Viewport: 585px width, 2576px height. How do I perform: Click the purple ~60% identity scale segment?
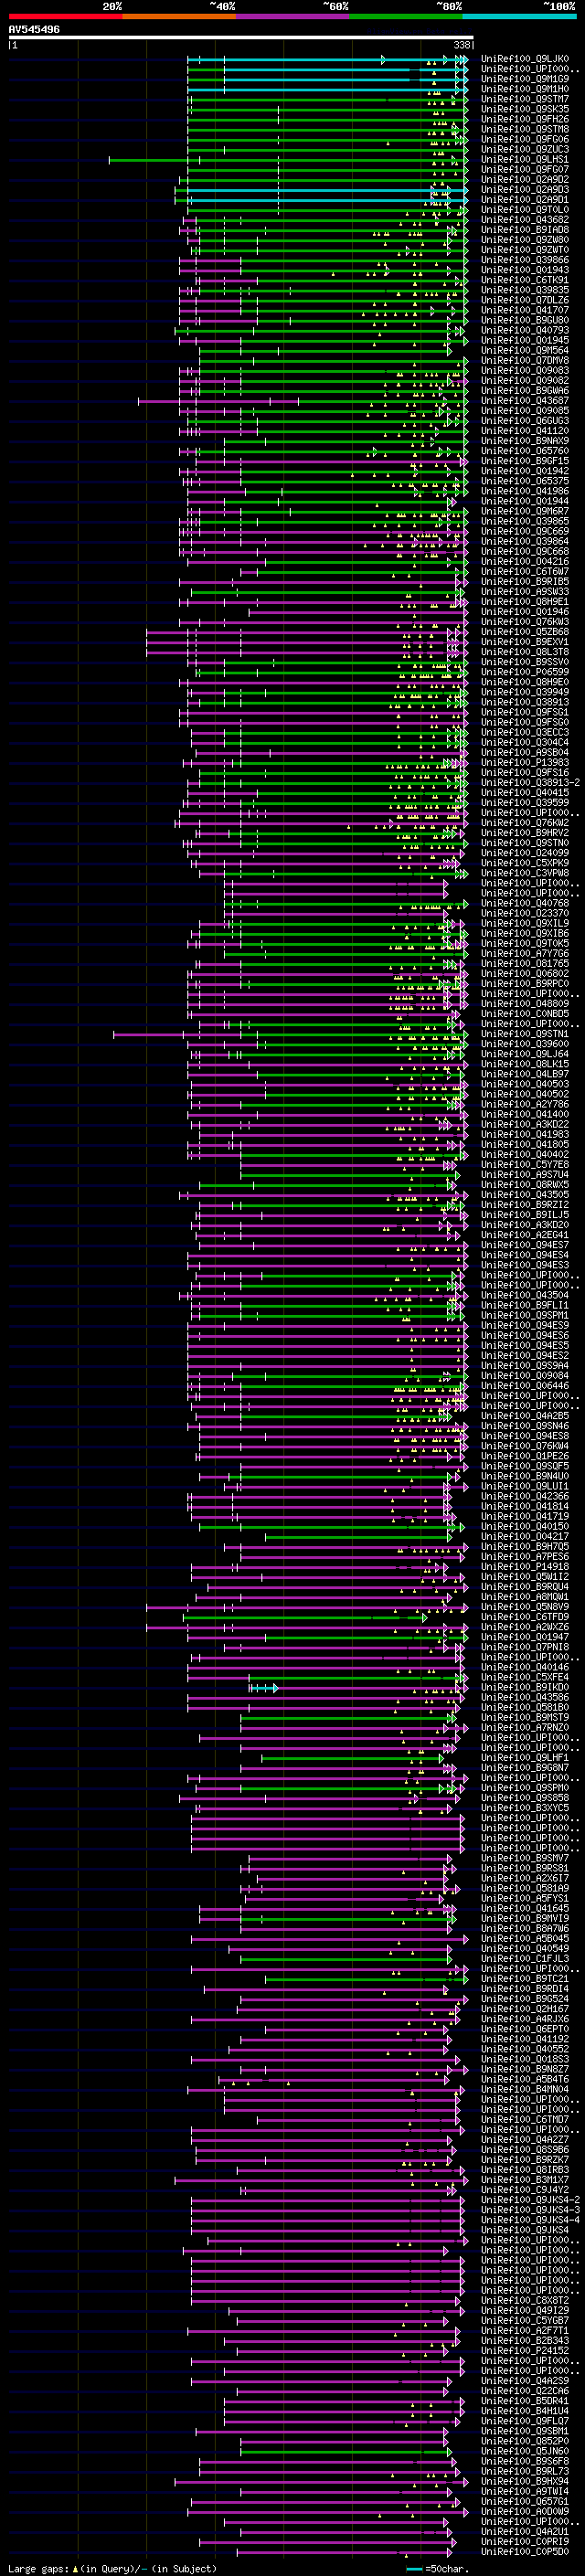click(x=293, y=16)
